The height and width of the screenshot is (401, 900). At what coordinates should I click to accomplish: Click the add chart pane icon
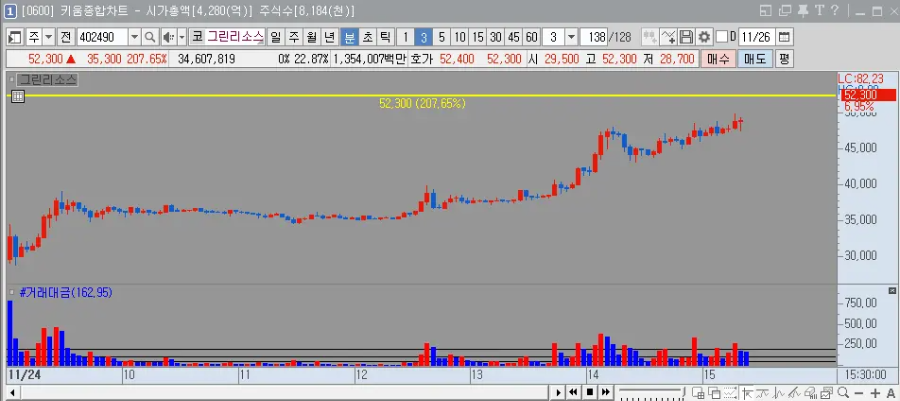tap(699, 393)
